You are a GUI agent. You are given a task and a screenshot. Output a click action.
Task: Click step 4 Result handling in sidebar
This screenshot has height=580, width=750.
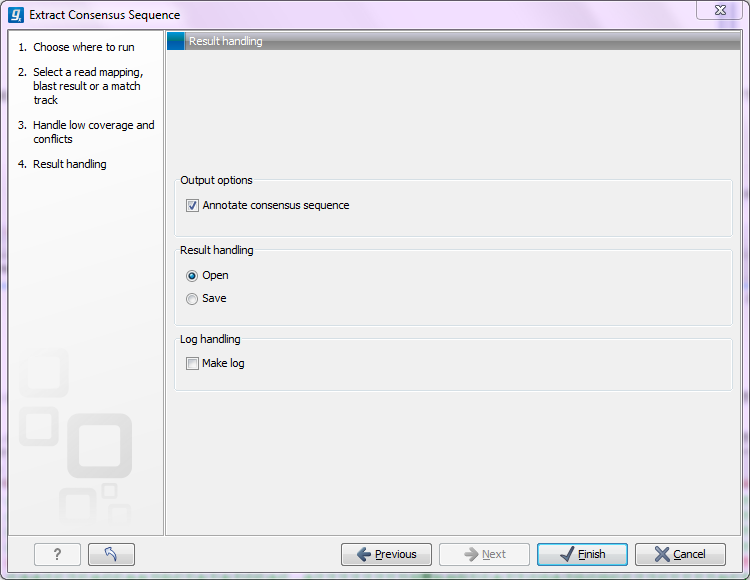[70, 164]
